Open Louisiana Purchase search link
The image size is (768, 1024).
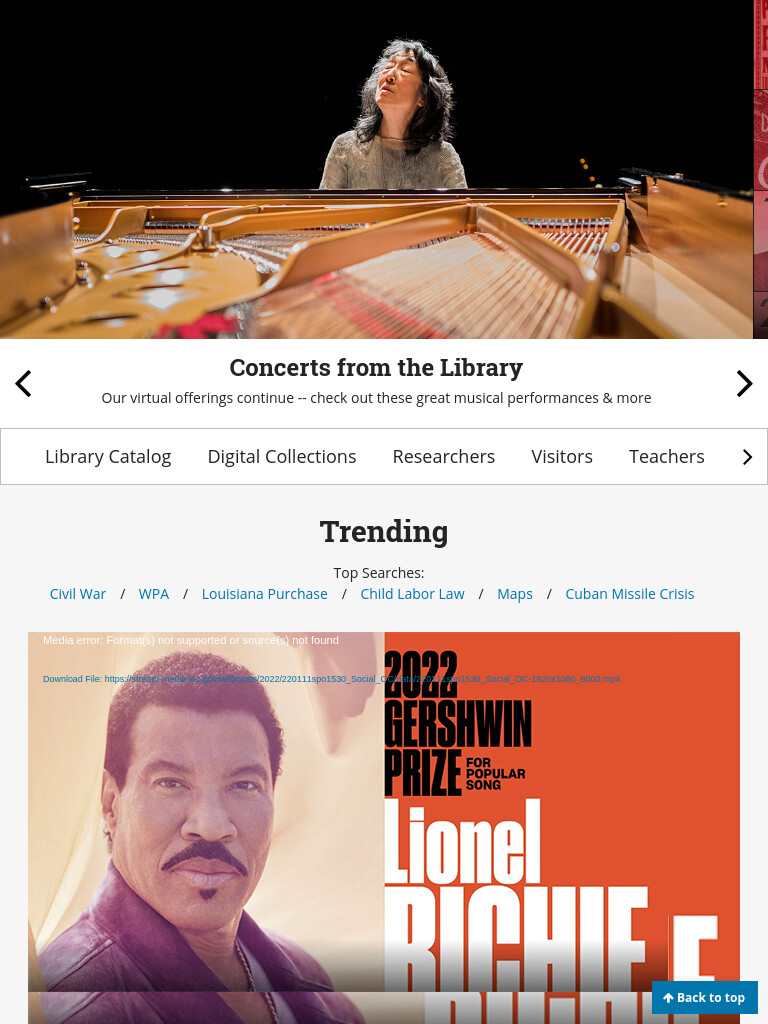pos(264,594)
